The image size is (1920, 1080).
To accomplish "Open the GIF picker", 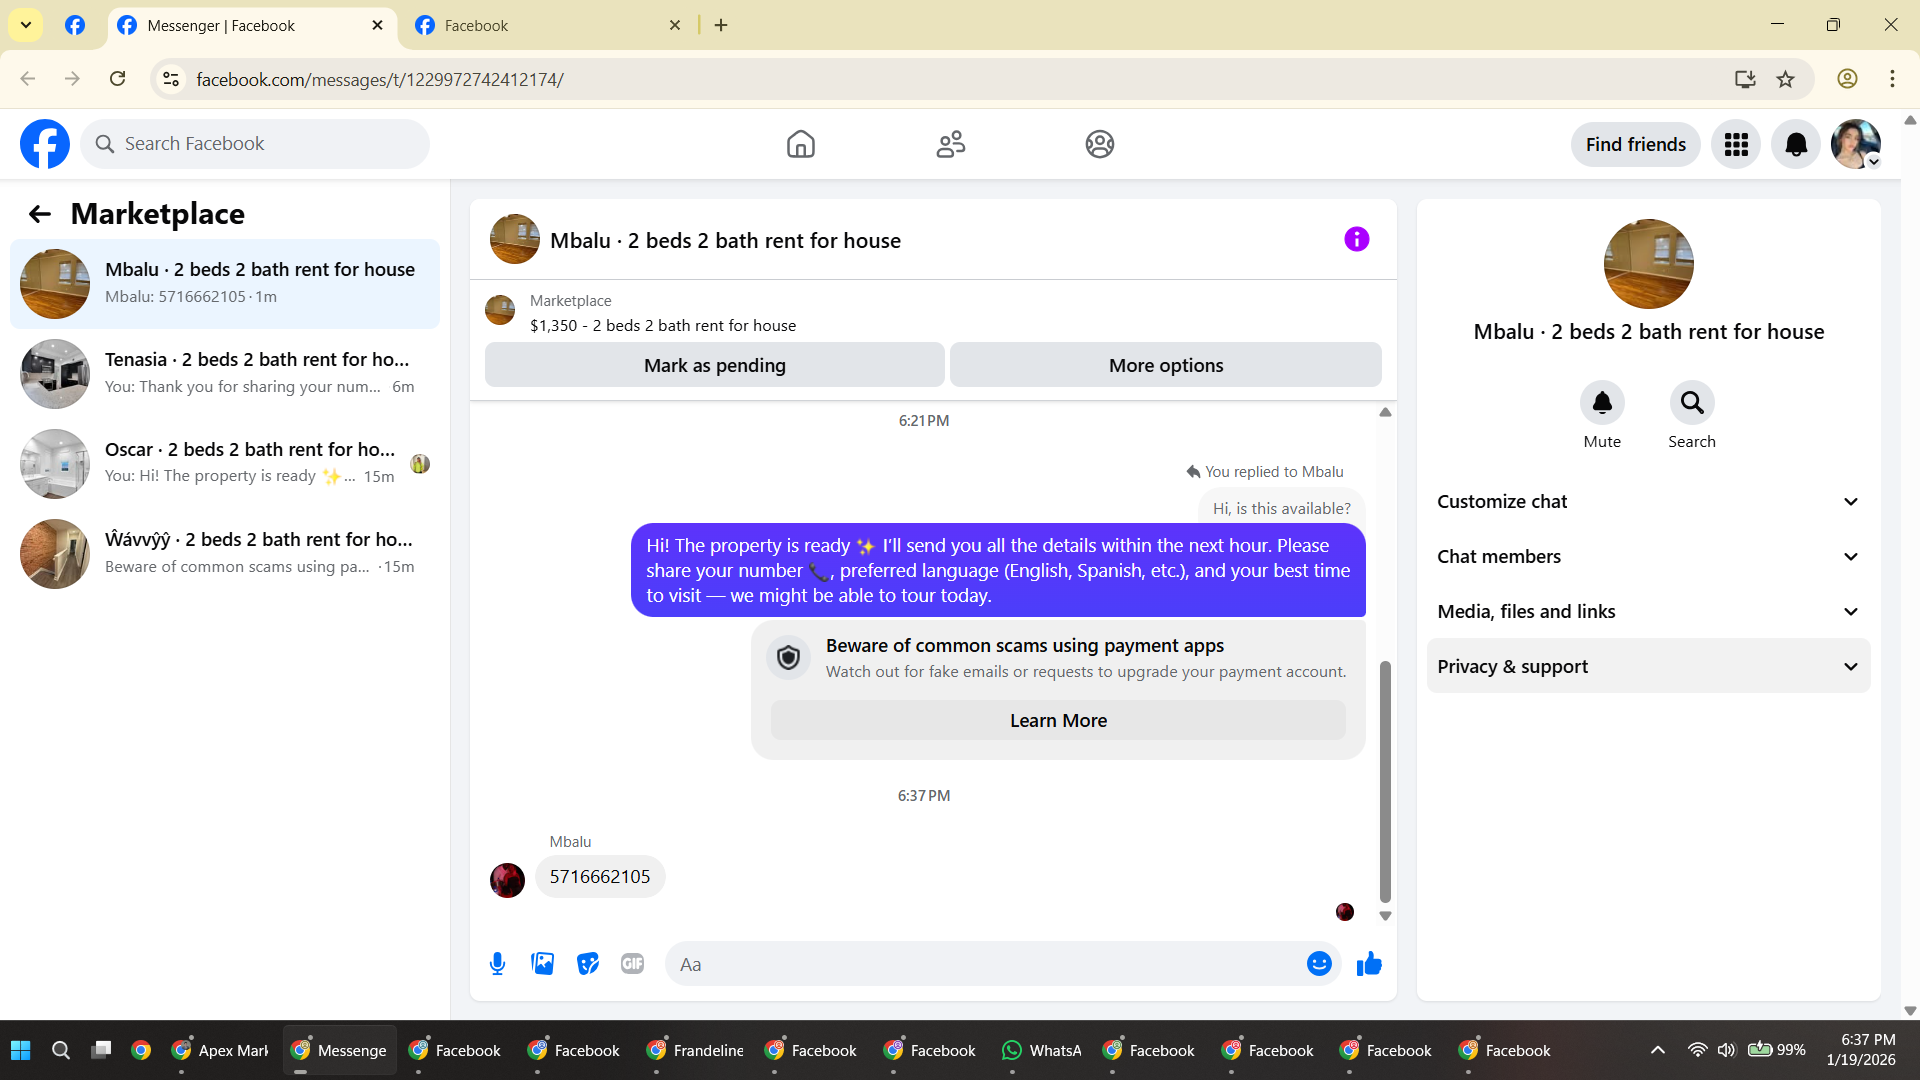I will click(x=632, y=964).
